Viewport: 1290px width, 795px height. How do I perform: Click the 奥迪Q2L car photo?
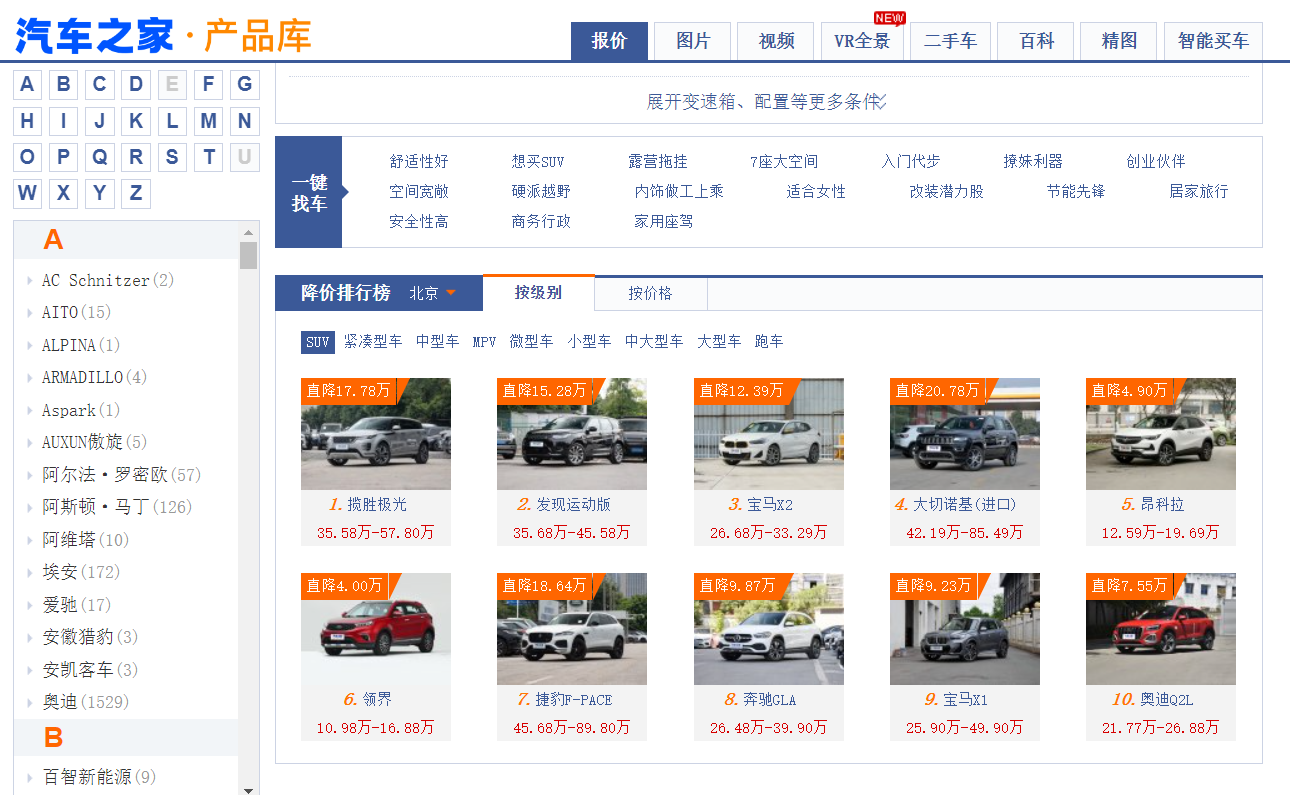pos(1160,628)
